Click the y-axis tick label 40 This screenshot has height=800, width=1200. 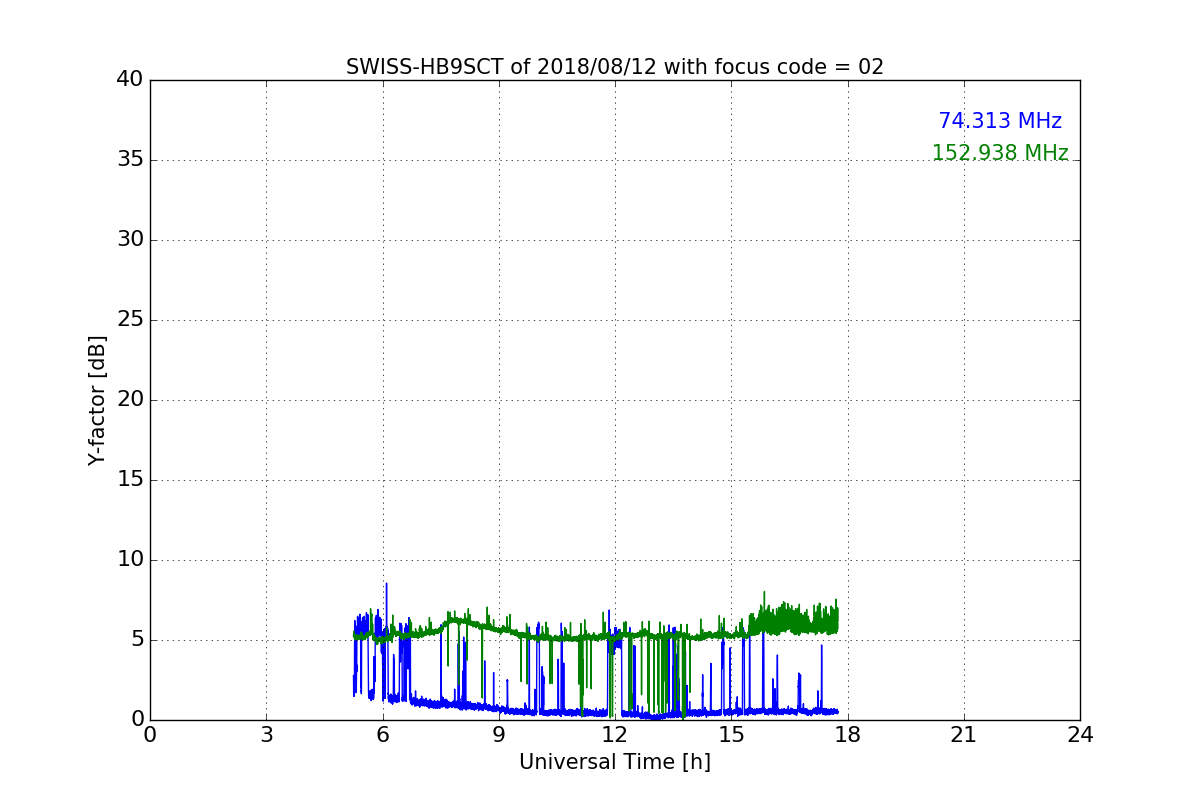[130, 80]
